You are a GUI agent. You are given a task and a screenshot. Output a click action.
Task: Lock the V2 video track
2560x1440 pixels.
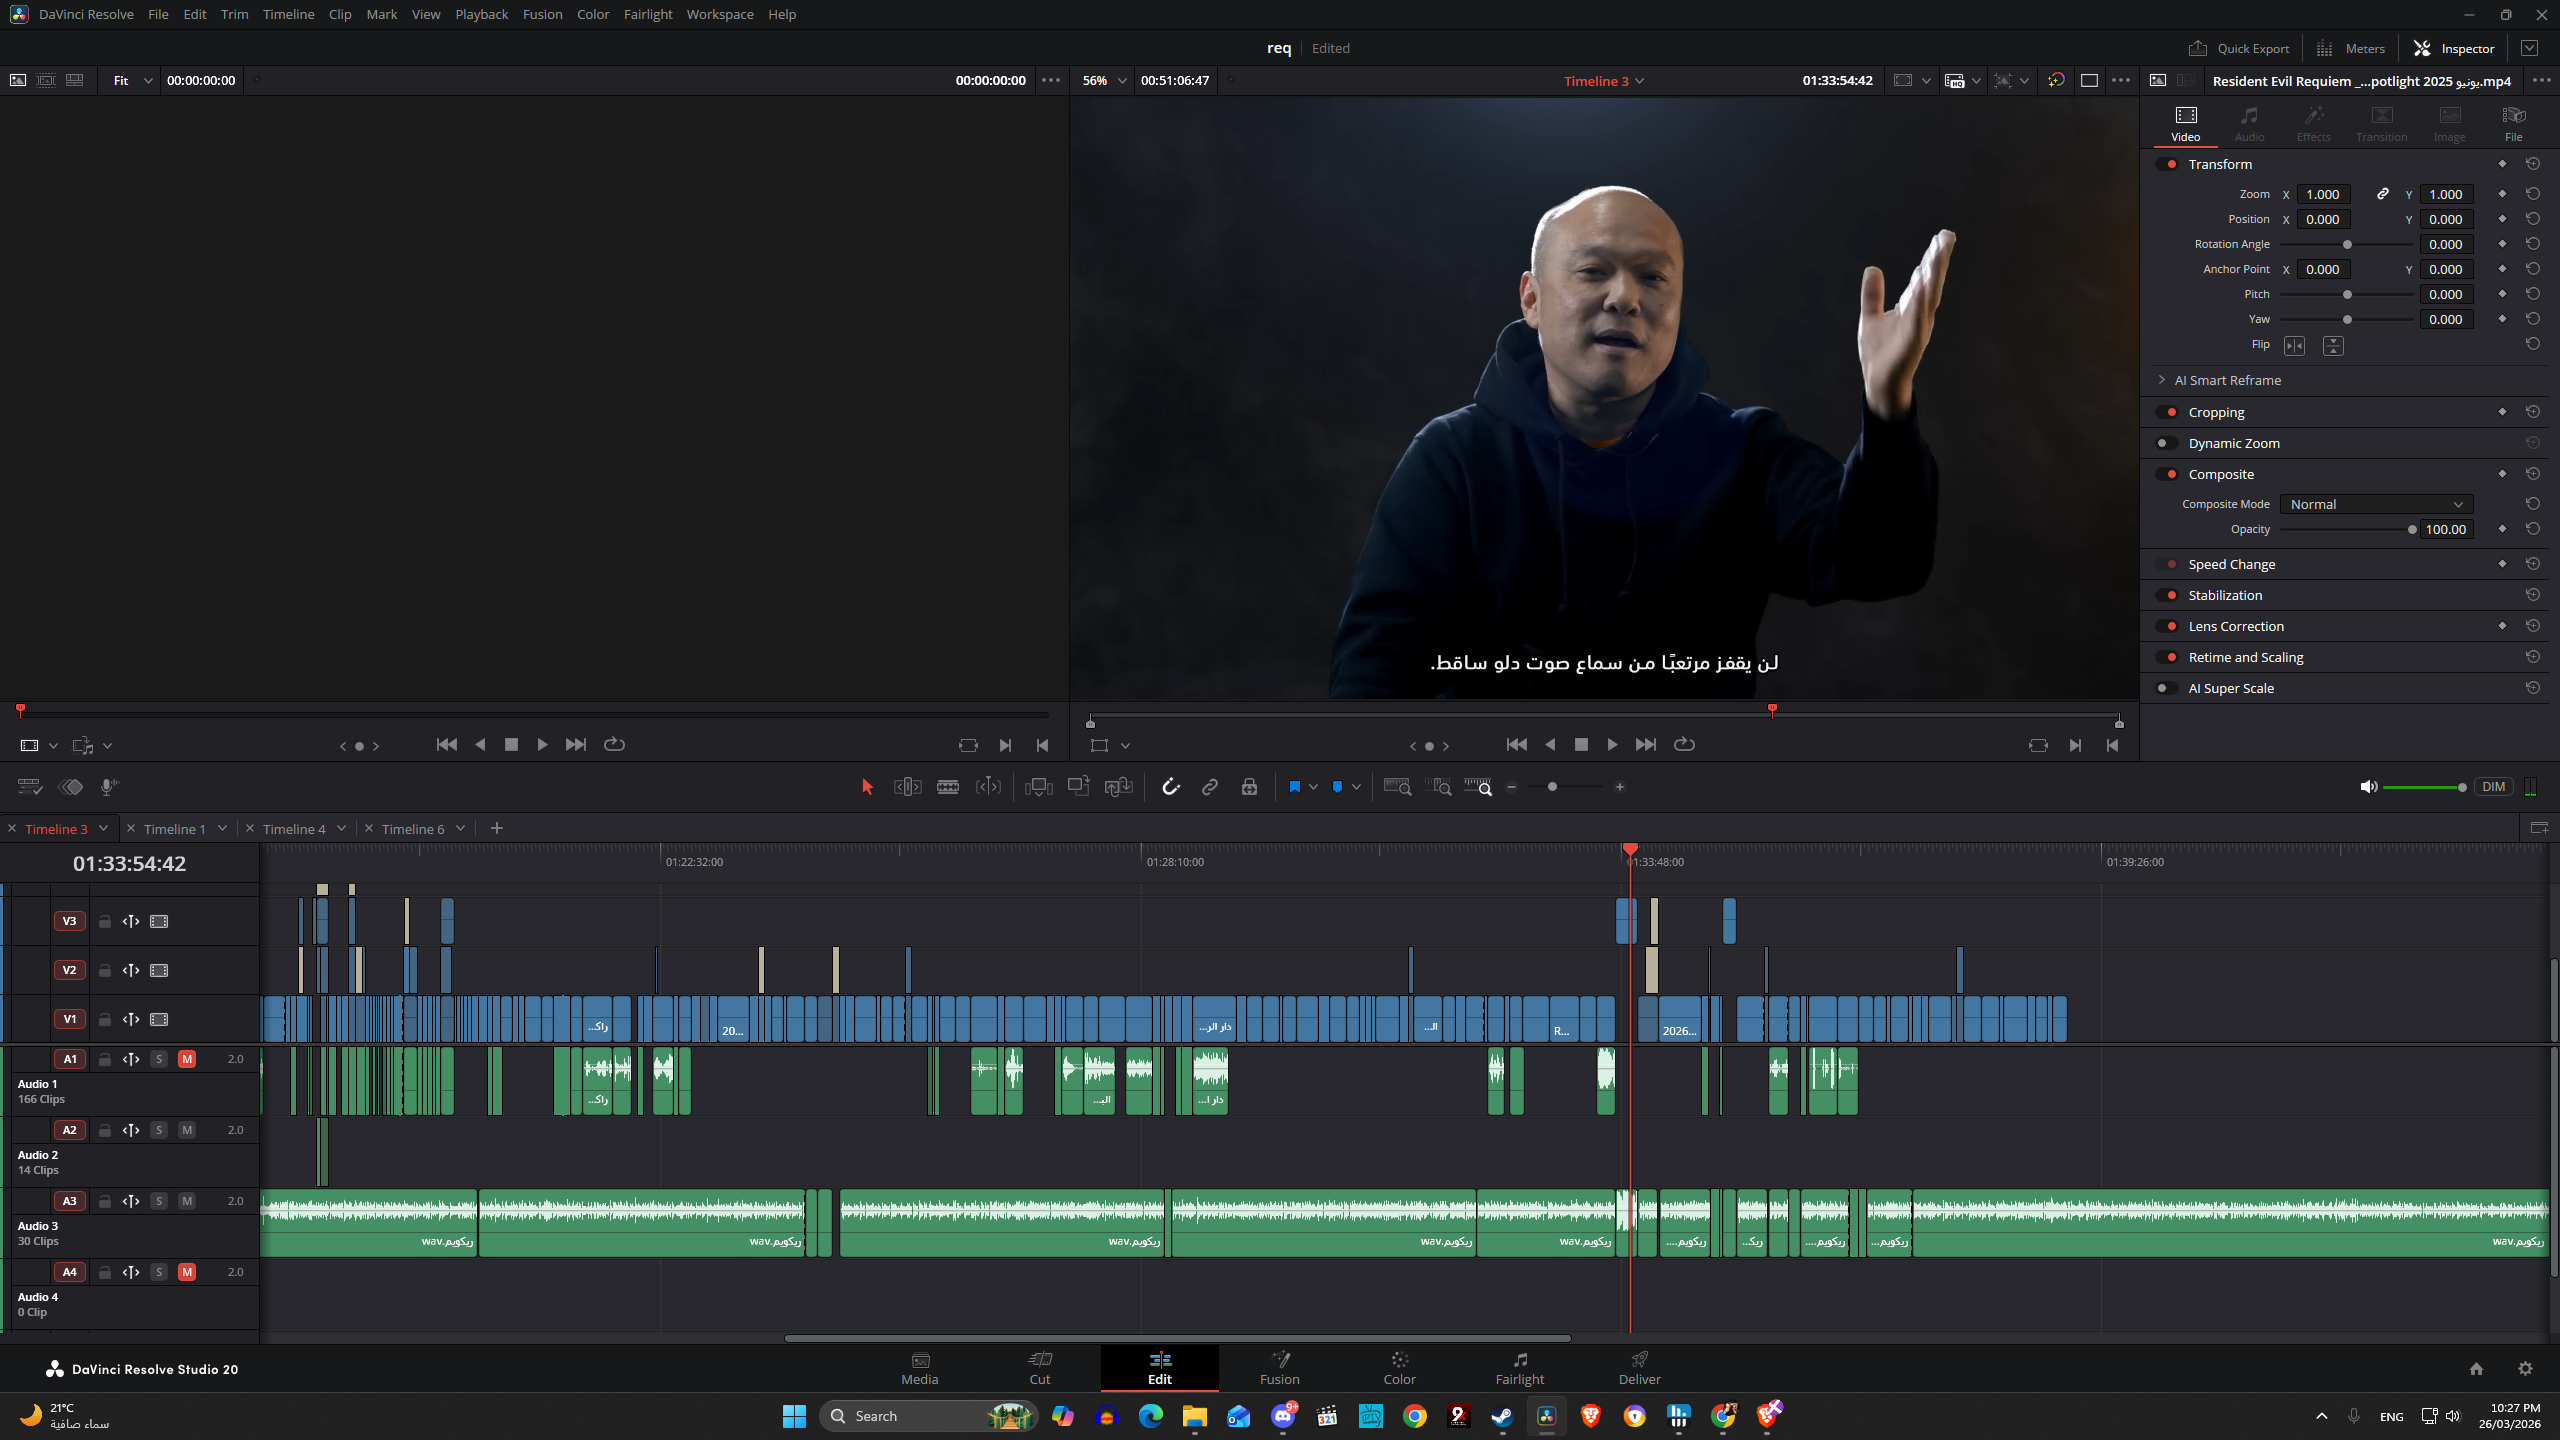(x=104, y=970)
